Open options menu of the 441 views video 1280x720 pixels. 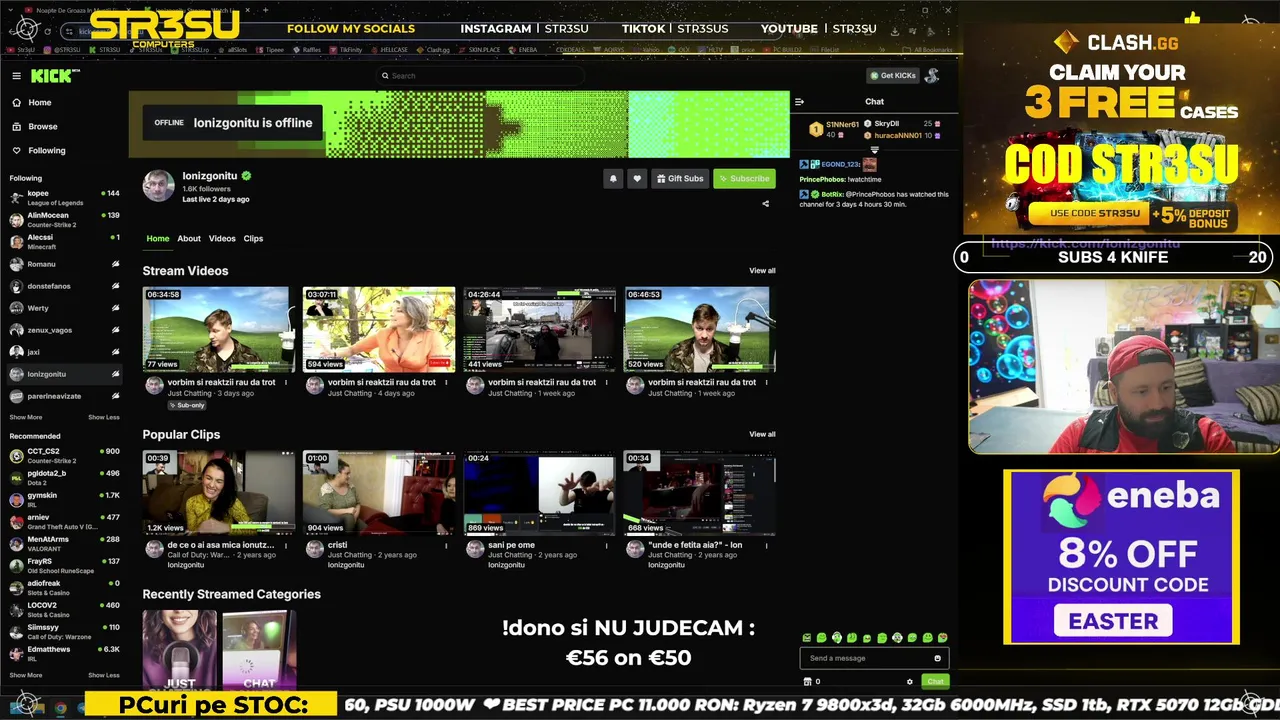(607, 382)
